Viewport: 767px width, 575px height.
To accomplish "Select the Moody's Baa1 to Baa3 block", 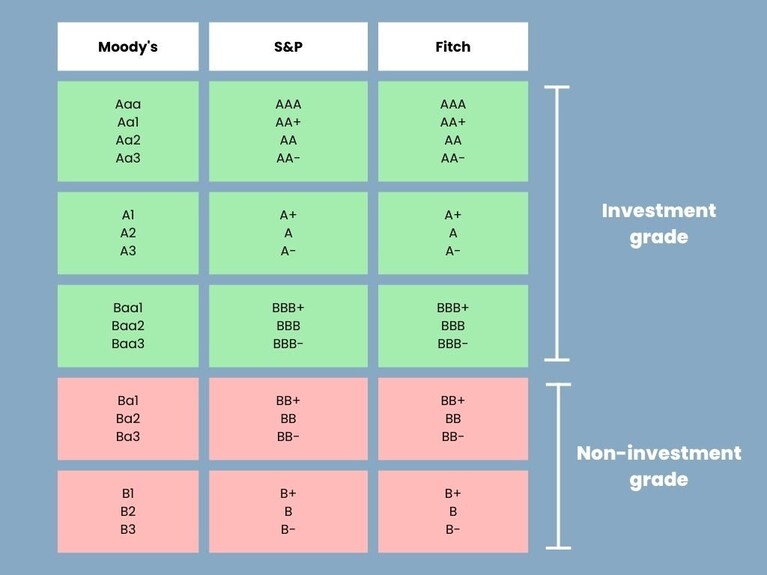I will click(x=128, y=326).
